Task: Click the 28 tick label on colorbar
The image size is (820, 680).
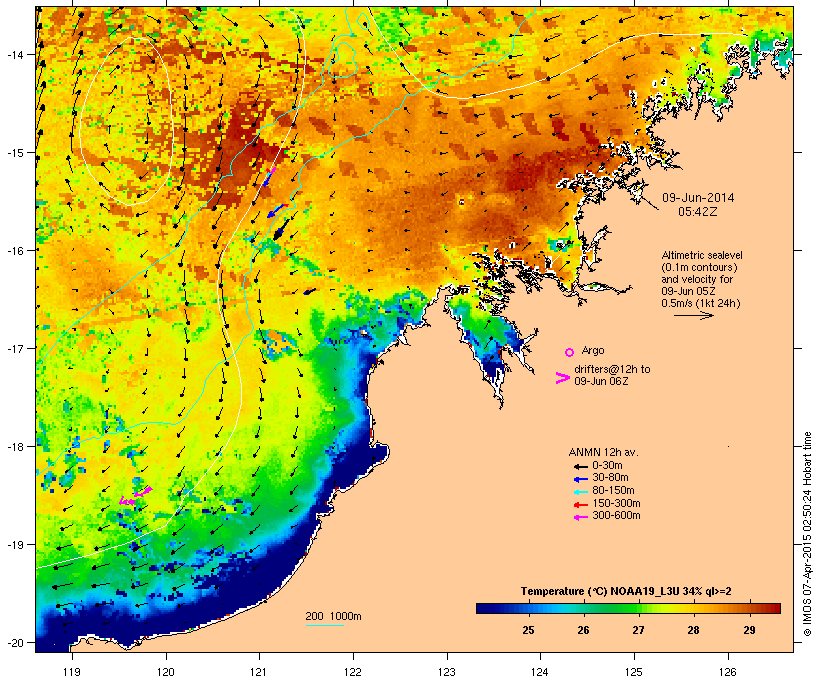Action: click(x=693, y=630)
